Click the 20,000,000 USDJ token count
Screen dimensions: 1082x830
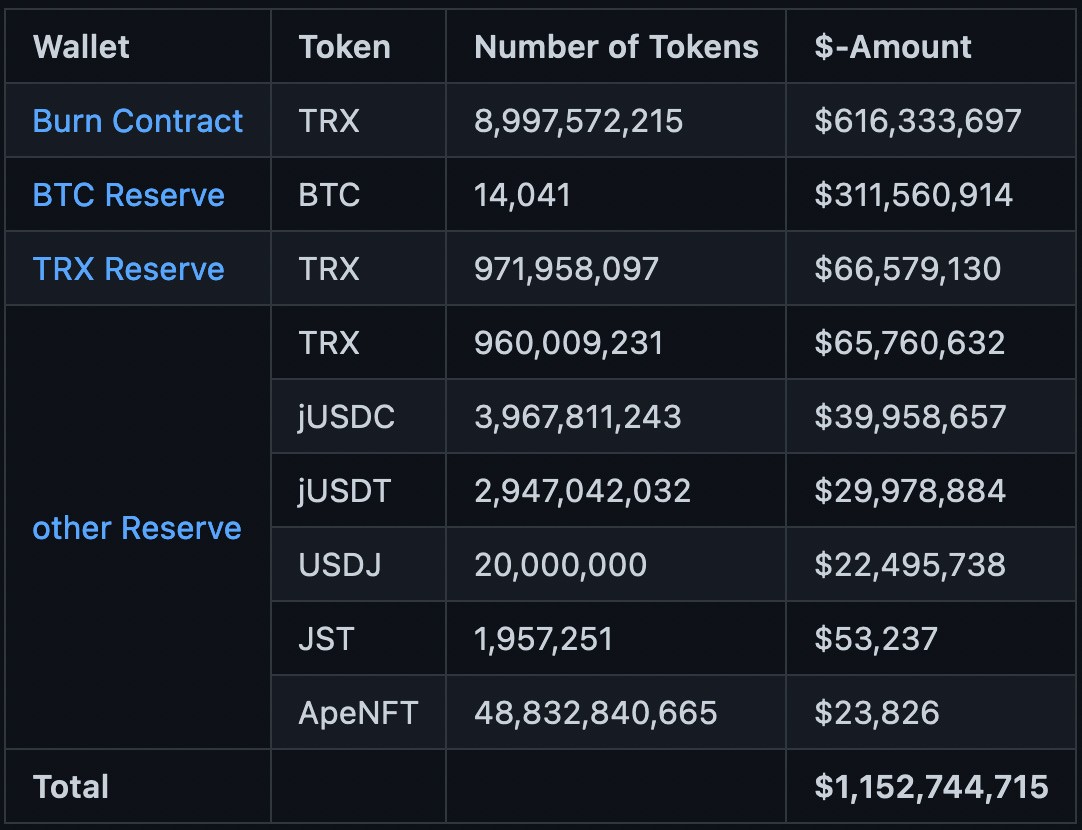560,565
